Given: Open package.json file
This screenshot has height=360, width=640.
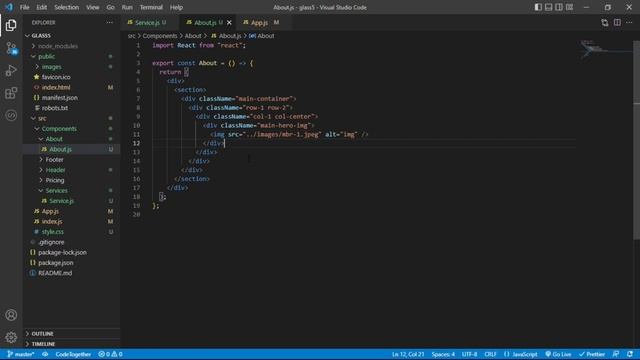Looking at the screenshot, I should [72, 262].
